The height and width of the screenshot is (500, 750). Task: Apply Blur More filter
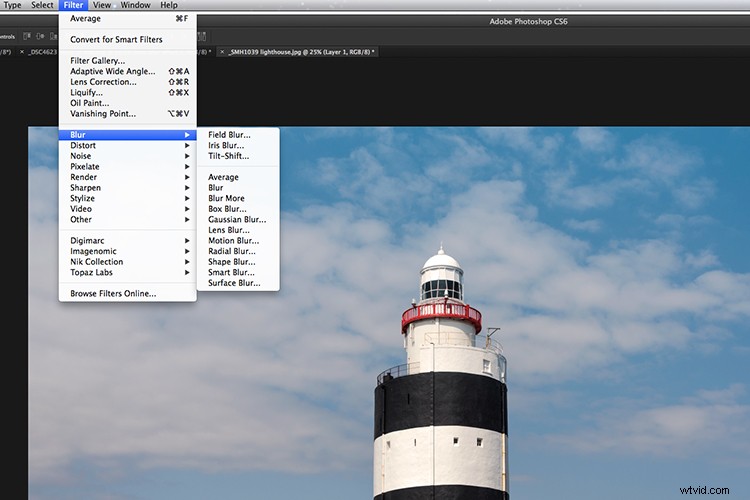coord(238,198)
